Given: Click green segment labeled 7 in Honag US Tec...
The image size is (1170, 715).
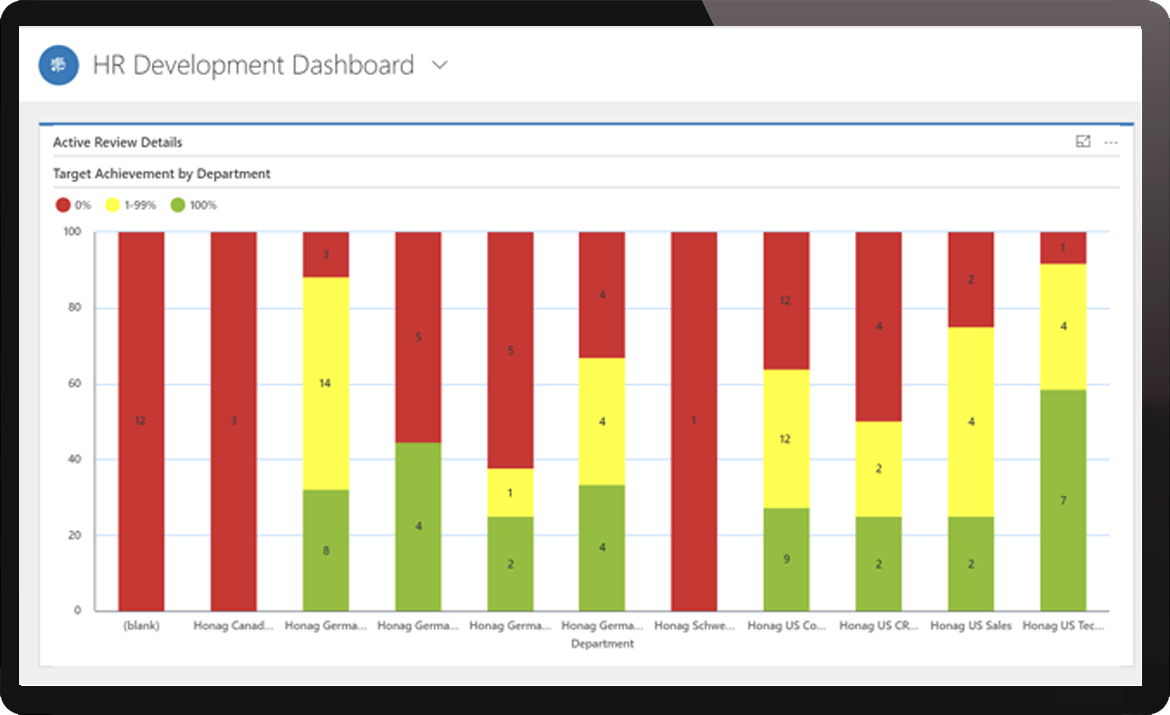Looking at the screenshot, I should [x=1063, y=500].
